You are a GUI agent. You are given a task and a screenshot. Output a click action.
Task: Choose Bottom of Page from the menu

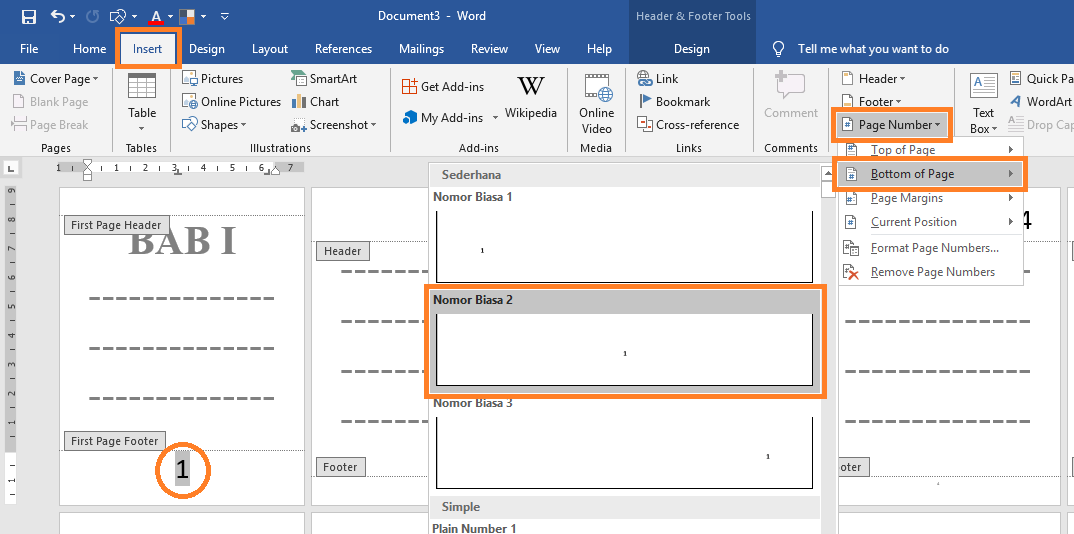[930, 174]
